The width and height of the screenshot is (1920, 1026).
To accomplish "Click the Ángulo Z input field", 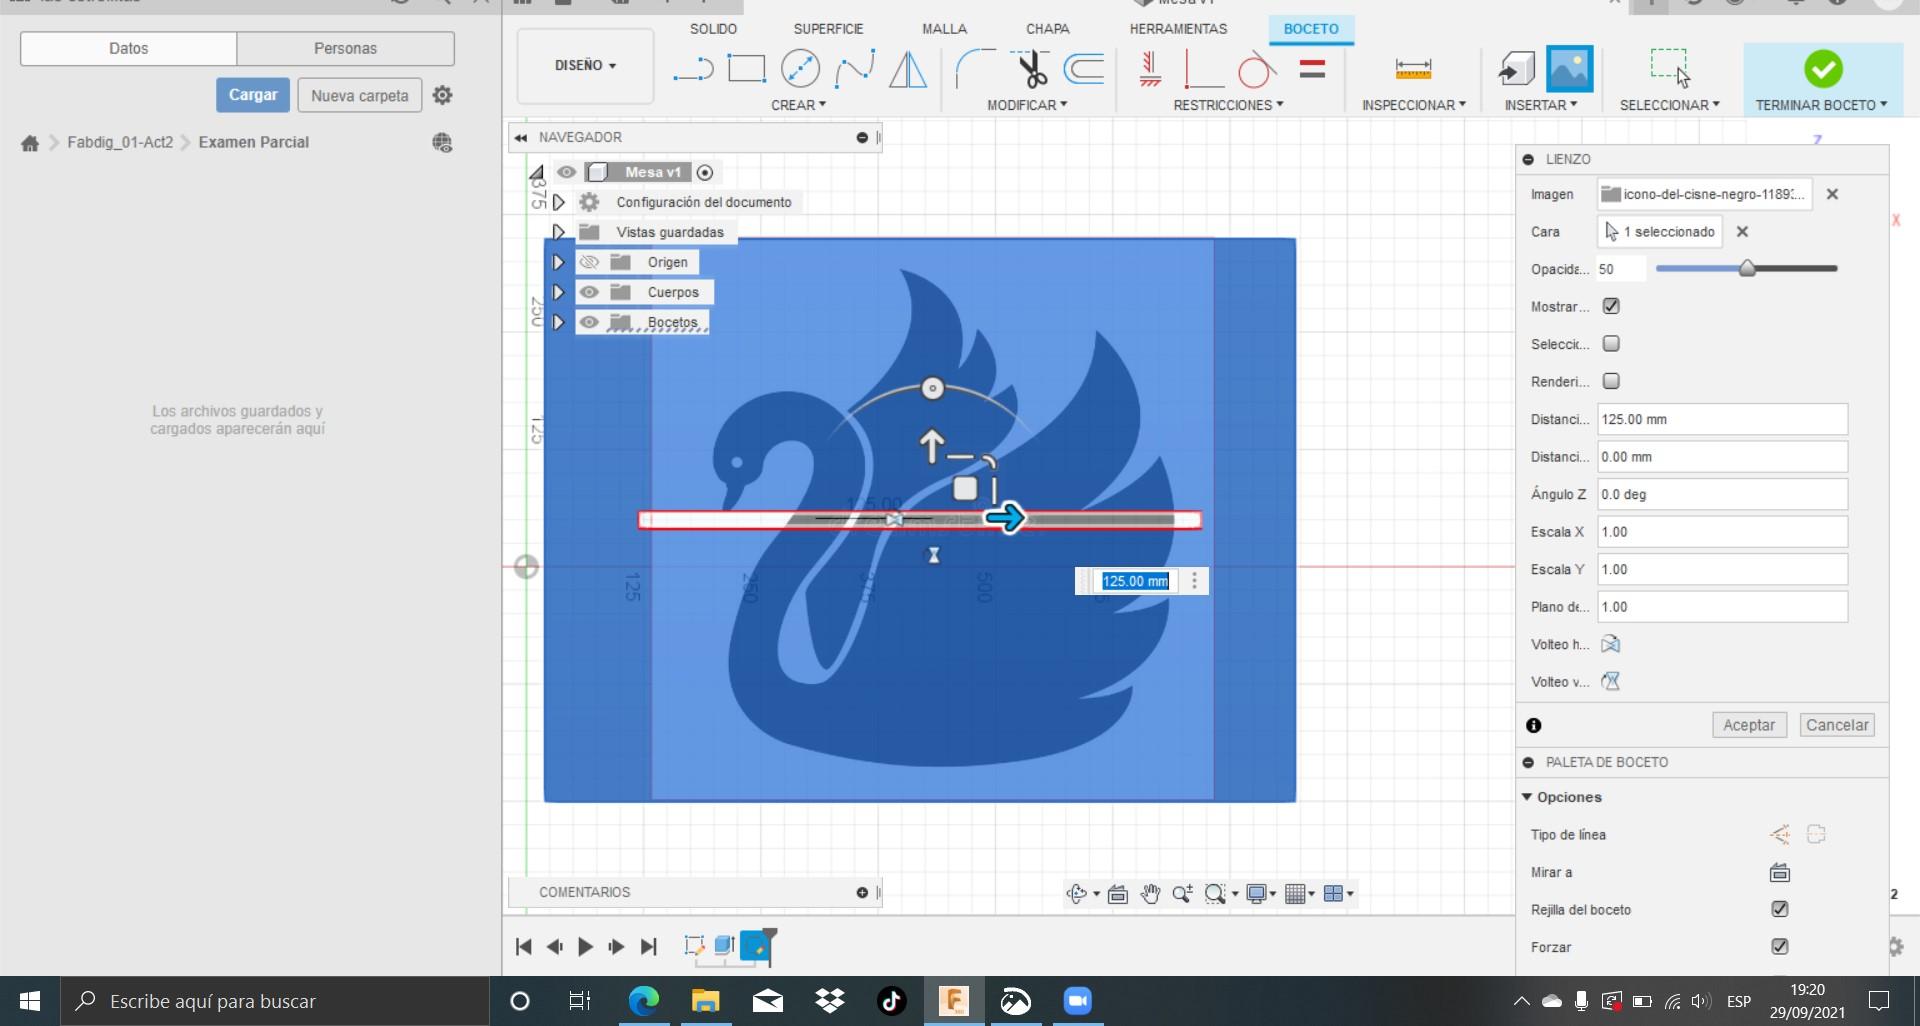I will [1721, 494].
